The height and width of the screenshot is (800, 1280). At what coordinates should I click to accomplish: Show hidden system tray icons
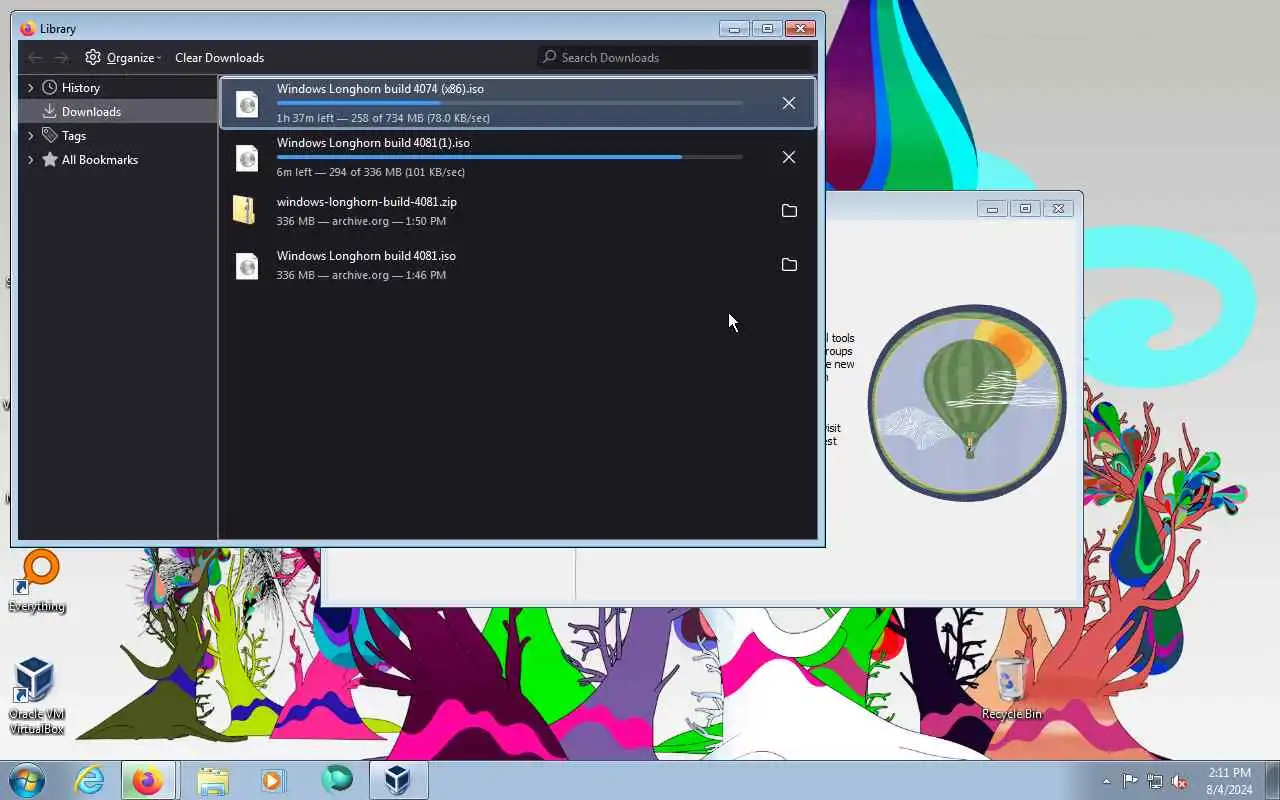1106,781
